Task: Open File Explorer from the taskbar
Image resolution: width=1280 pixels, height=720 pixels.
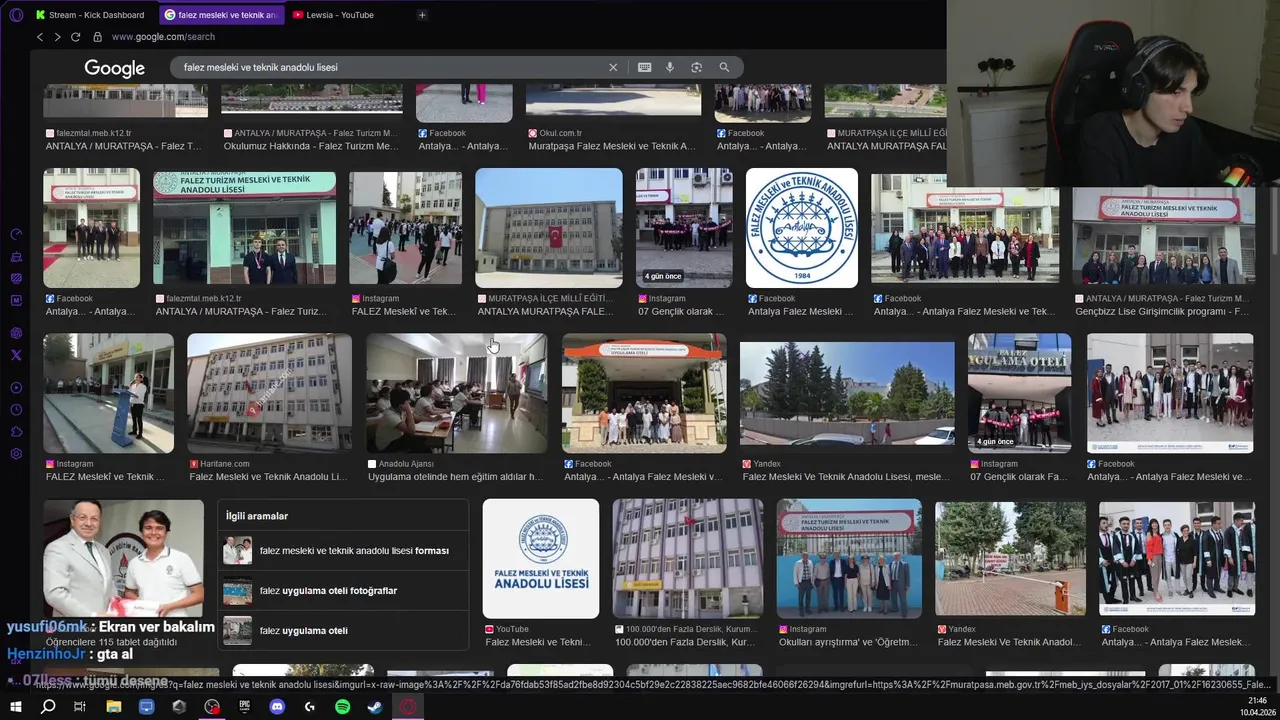Action: click(114, 706)
